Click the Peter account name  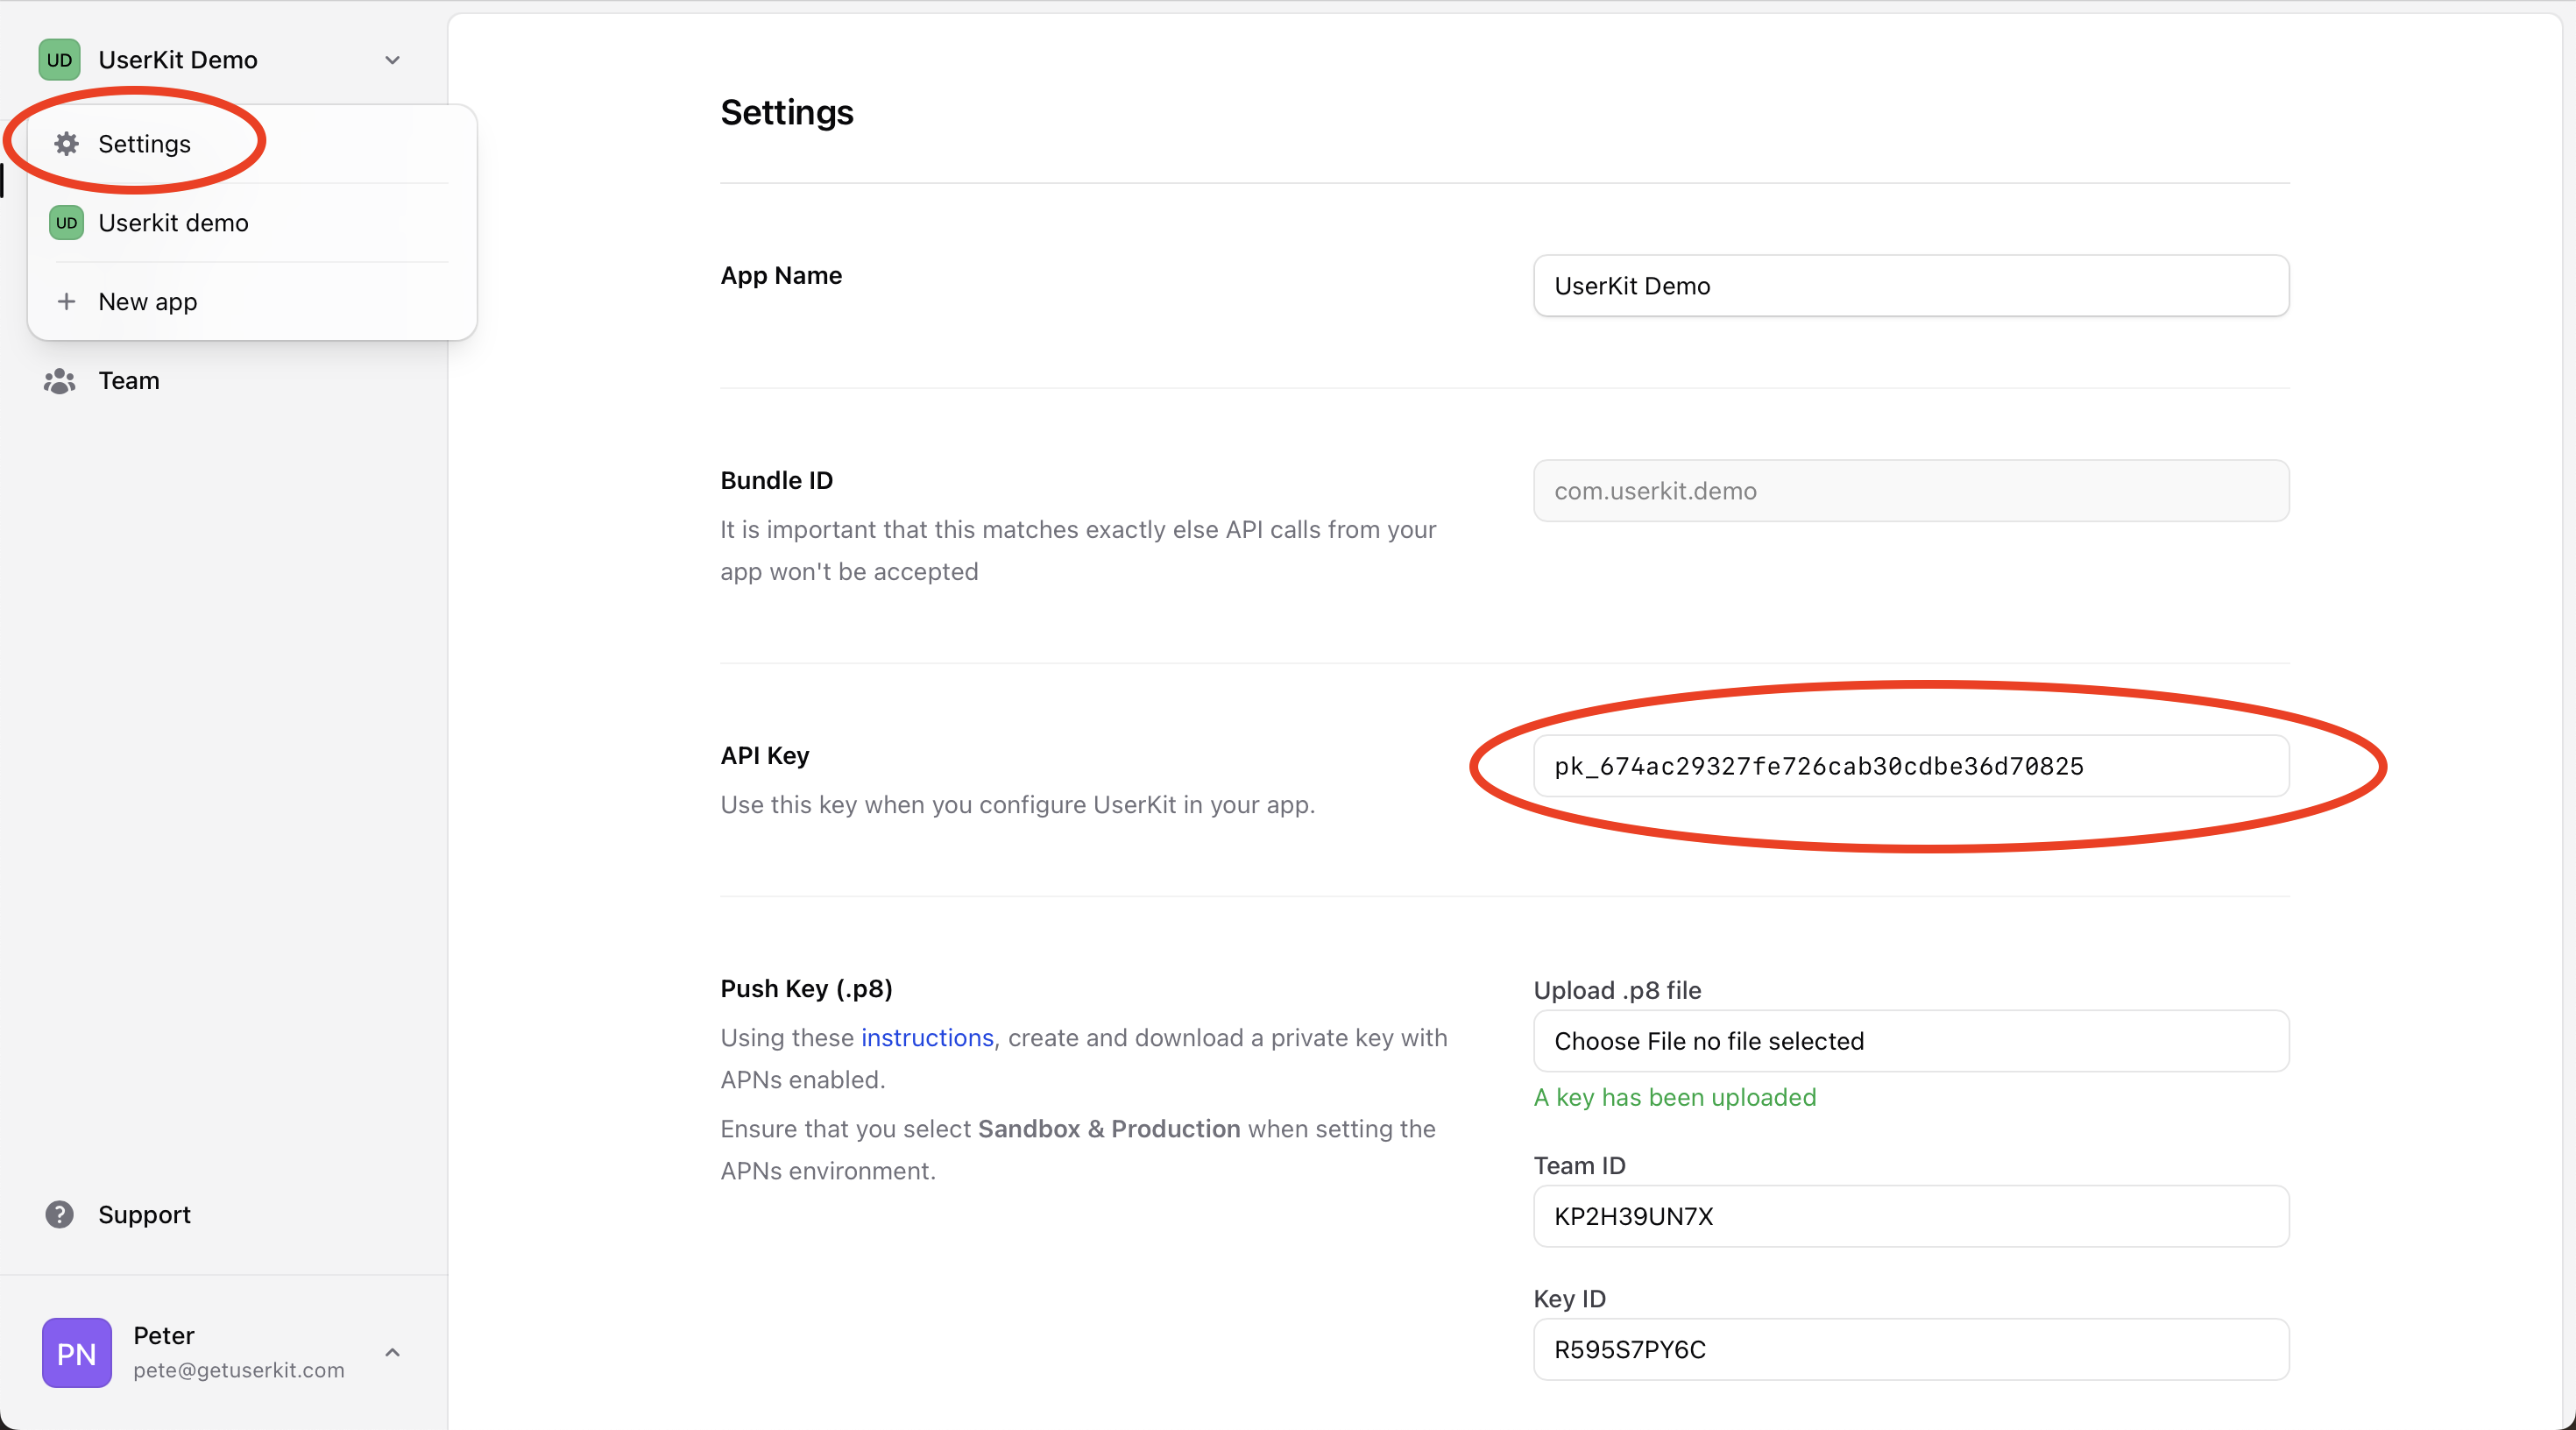[164, 1335]
